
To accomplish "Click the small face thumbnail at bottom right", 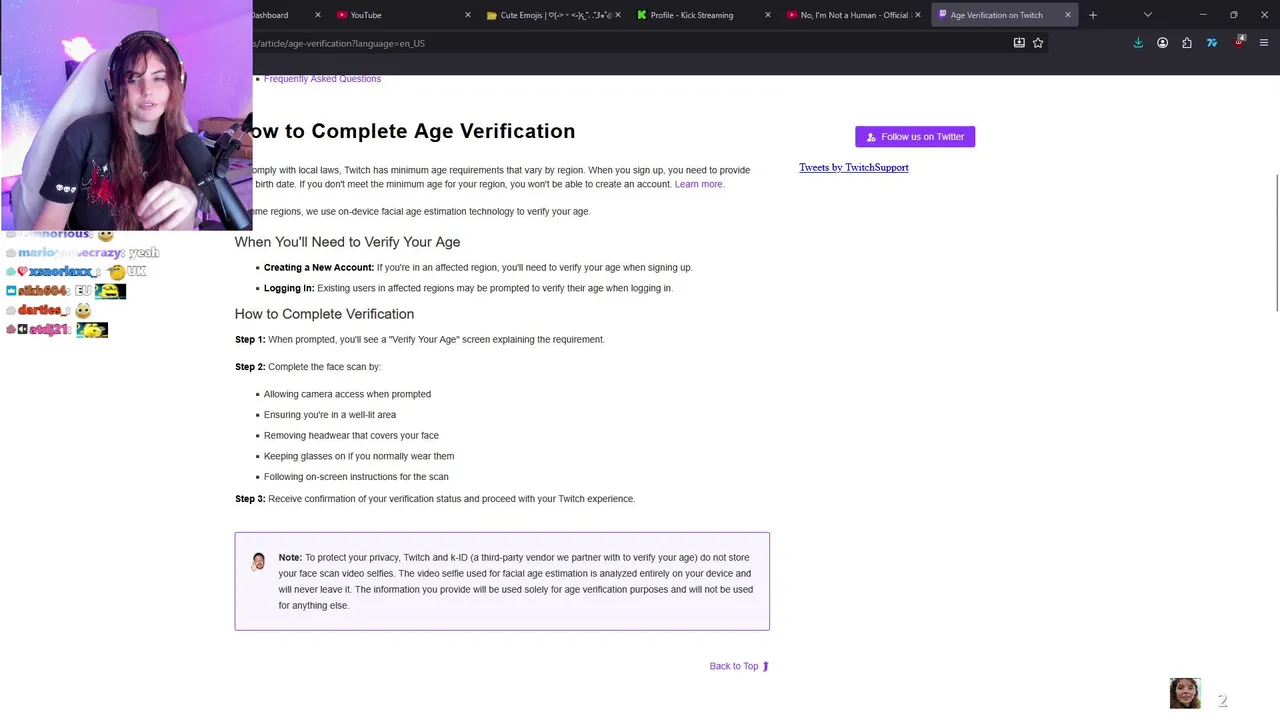I will pos(1185,693).
